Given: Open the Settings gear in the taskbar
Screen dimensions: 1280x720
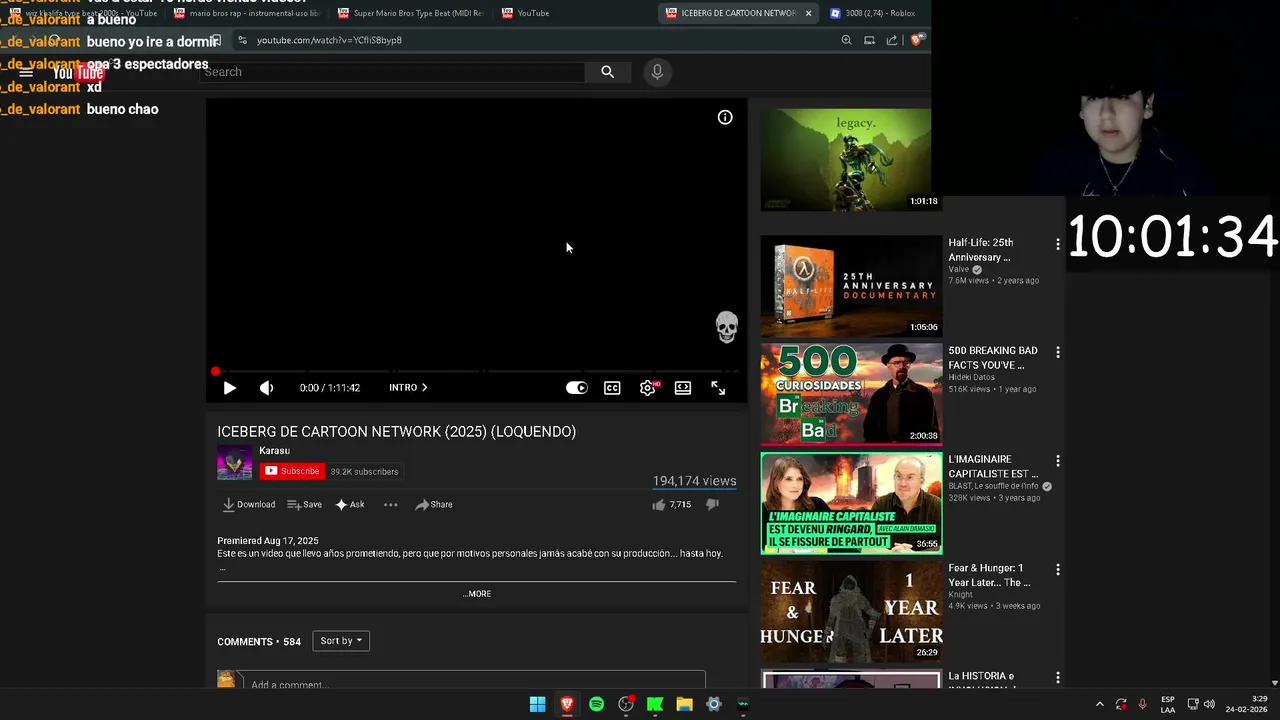Looking at the screenshot, I should [714, 704].
